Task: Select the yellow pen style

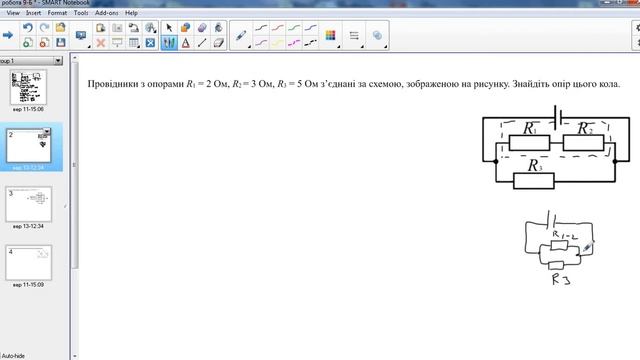Action: pos(278,42)
